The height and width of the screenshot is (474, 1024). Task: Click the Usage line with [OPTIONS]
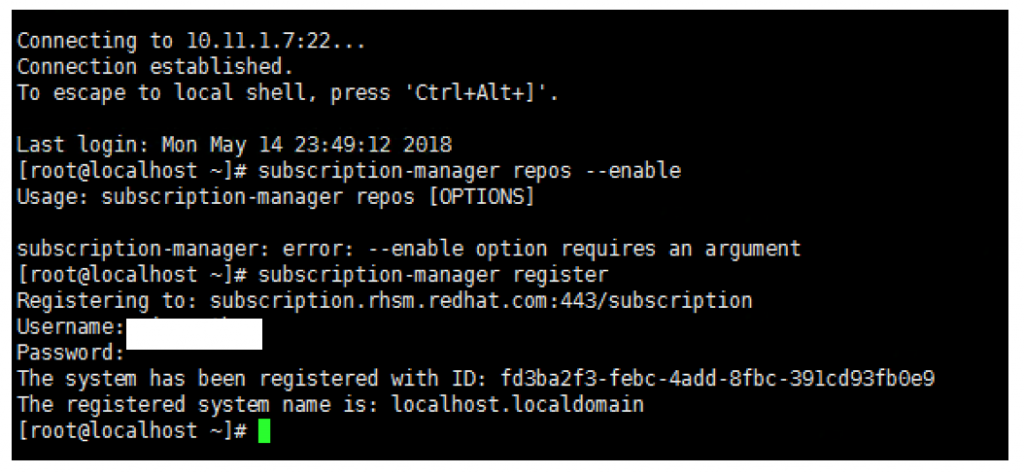[276, 197]
